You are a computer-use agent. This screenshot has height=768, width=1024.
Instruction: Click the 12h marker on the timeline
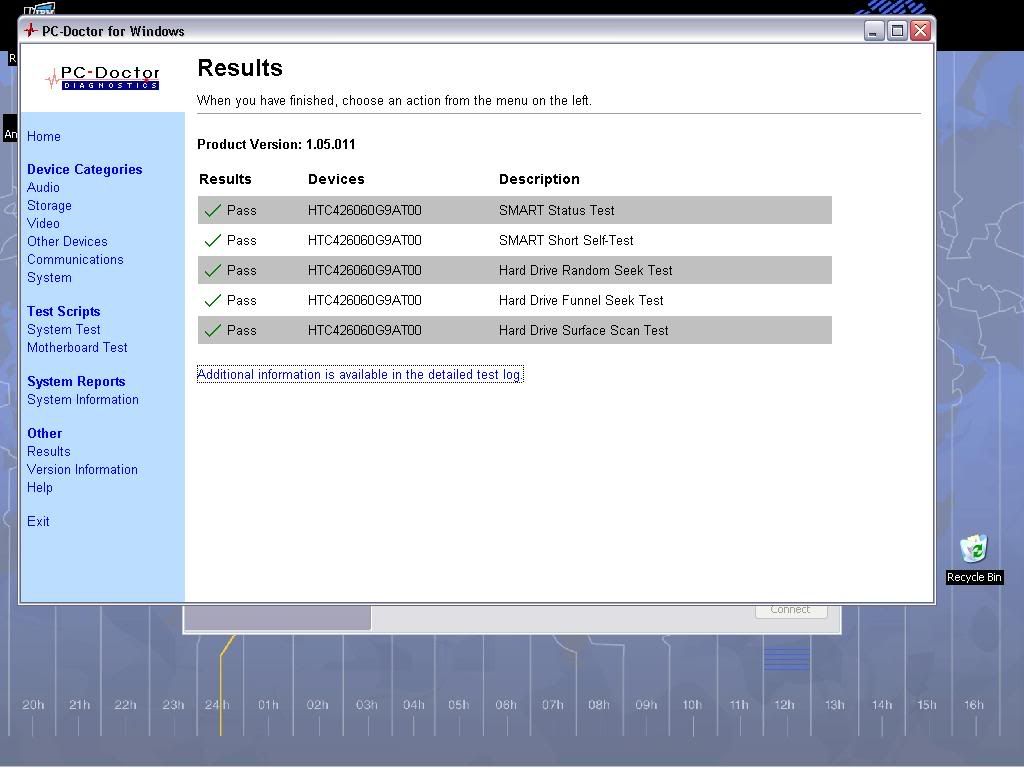point(784,705)
